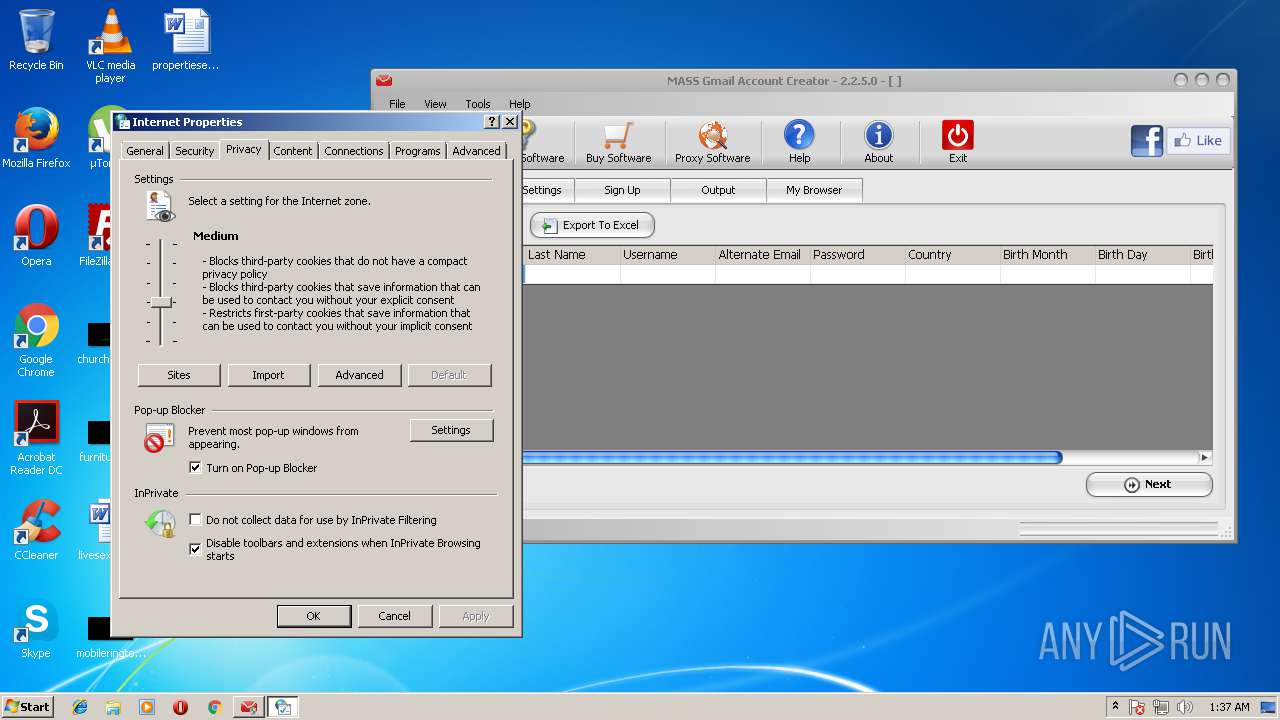Click the Start button

point(27,706)
